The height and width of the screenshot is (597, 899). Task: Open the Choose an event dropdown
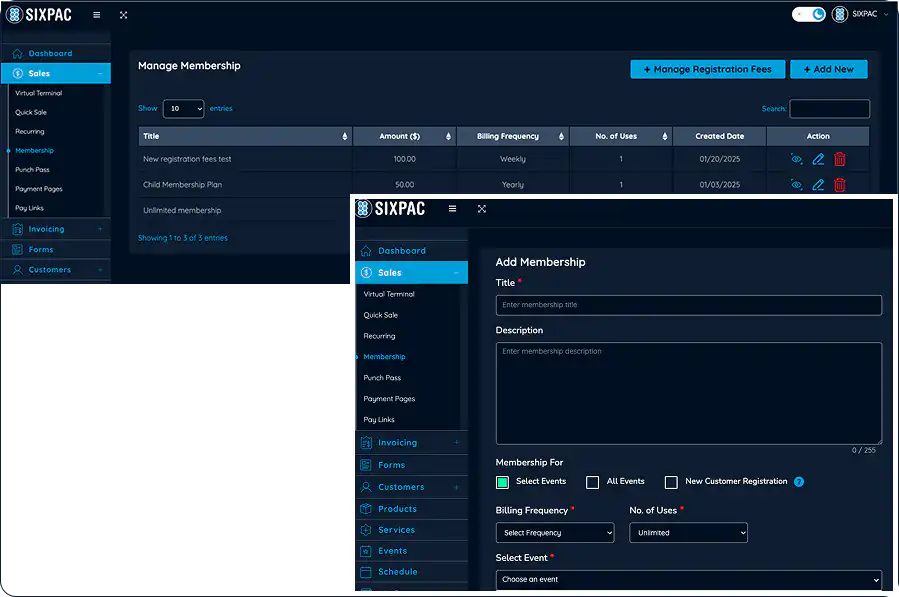[688, 579]
